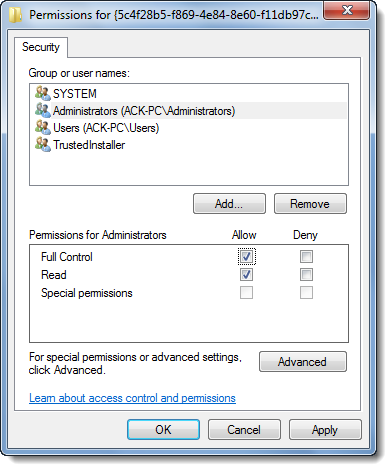392x471 pixels.
Task: Click the Administrators group icon
Action: point(43,110)
